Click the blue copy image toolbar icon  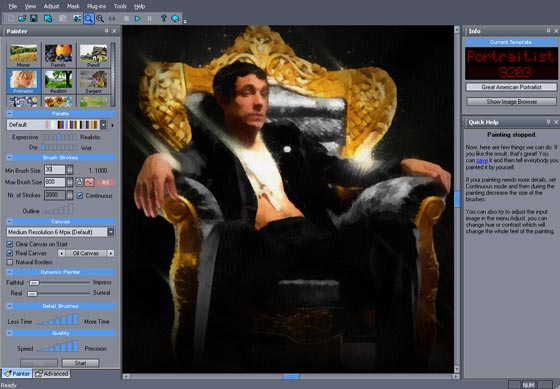48,18
